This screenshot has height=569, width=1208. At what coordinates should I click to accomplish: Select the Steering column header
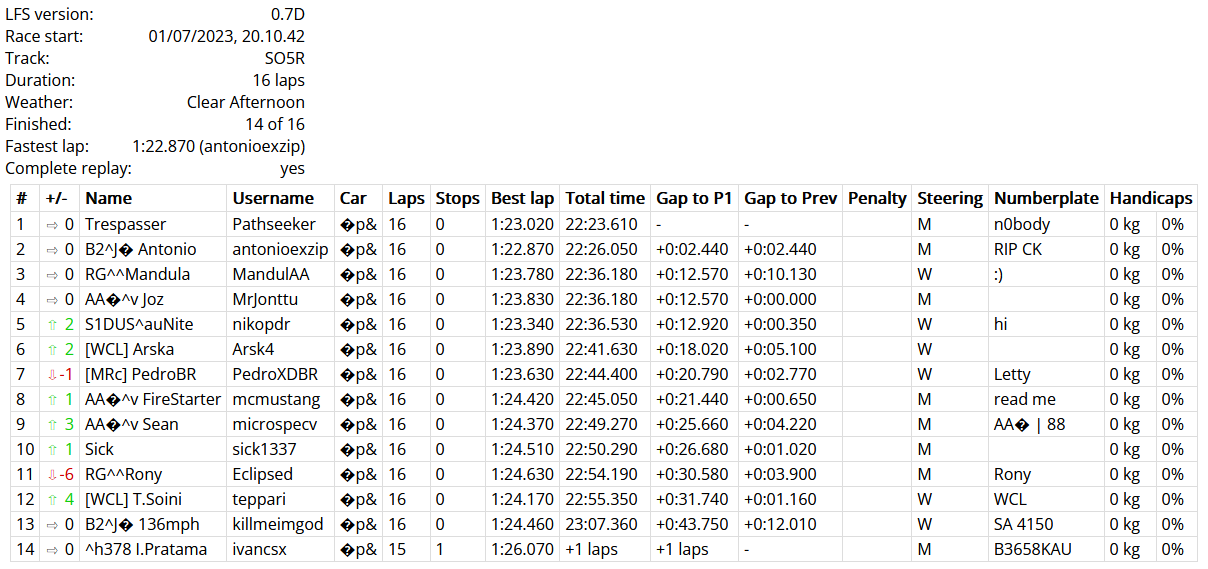tap(949, 198)
